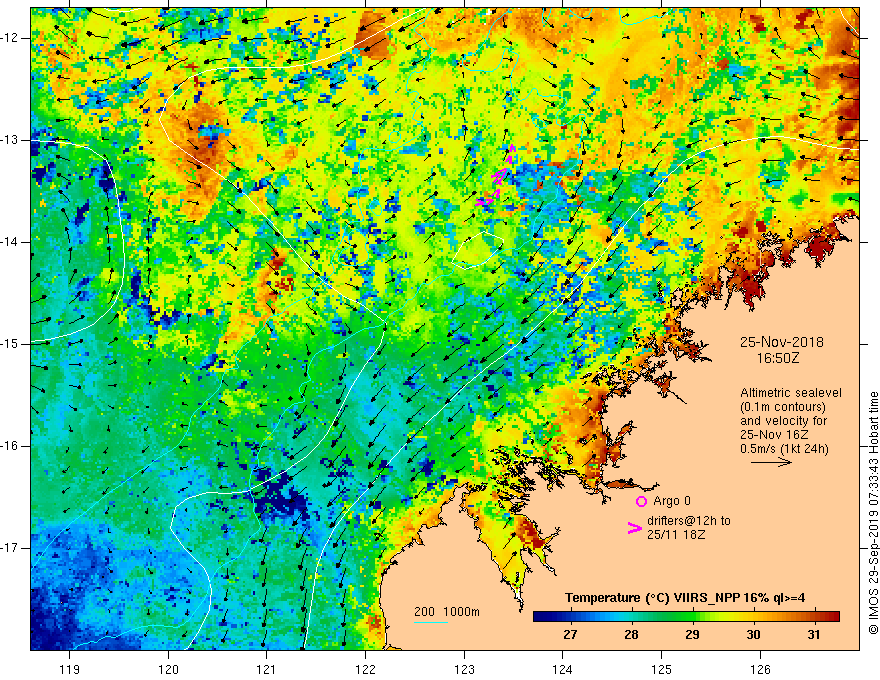Click the temperature color bar
This screenshot has height=680, width=880.
686,616
